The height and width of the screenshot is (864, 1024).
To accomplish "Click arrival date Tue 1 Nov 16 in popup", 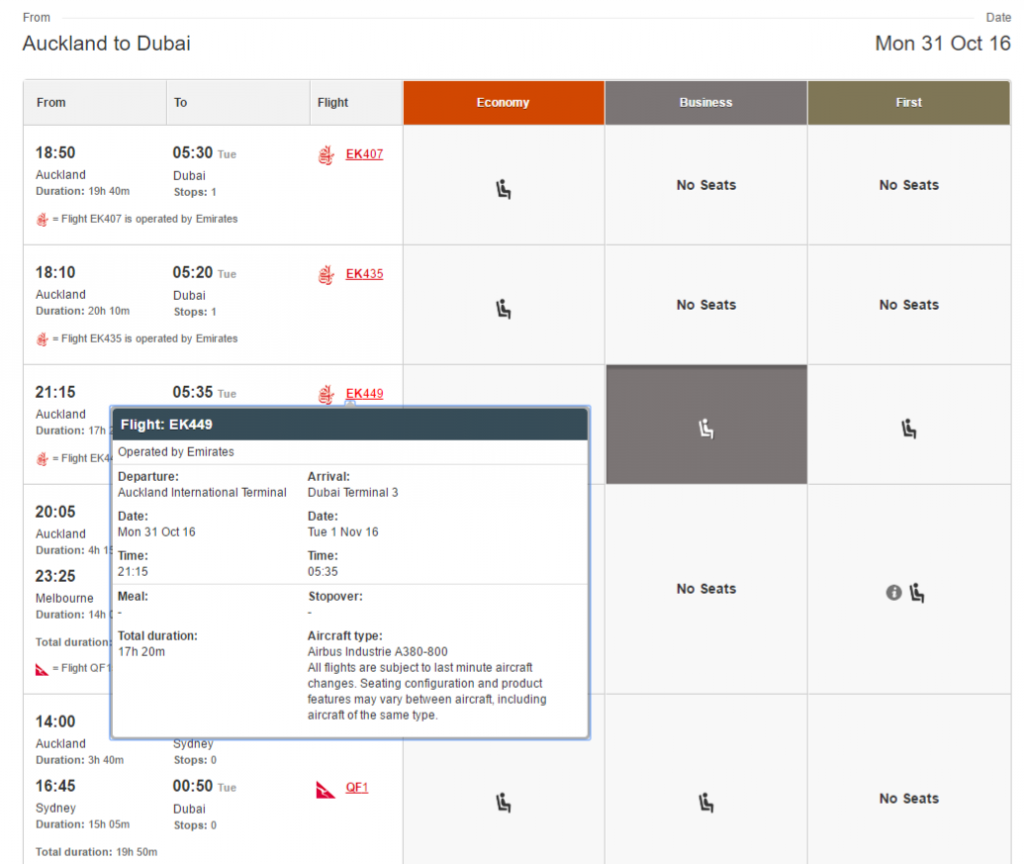I will pos(343,532).
